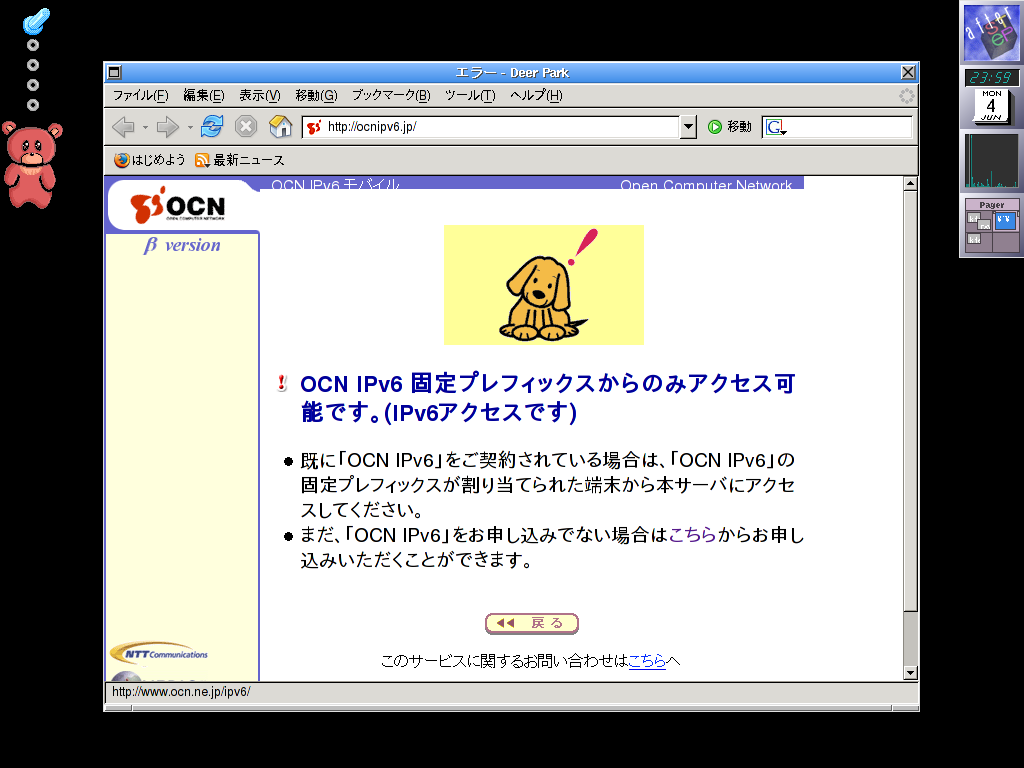Stop loading the page
The image size is (1024, 768).
click(246, 126)
